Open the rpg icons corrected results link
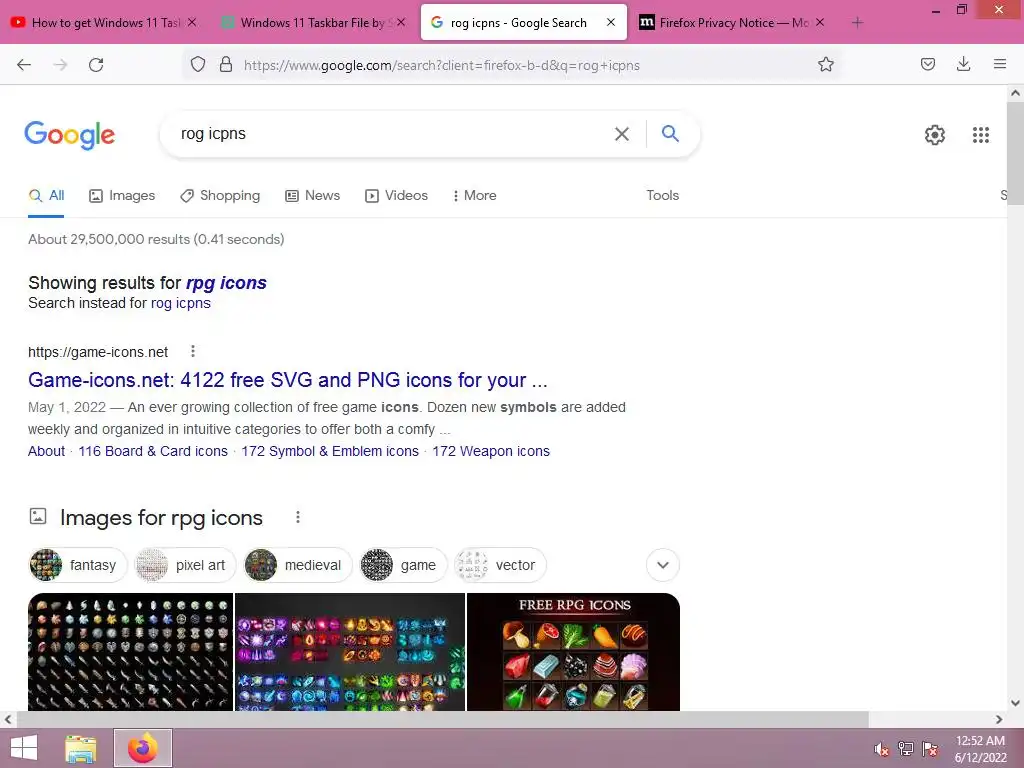Image resolution: width=1024 pixels, height=768 pixels. click(226, 283)
